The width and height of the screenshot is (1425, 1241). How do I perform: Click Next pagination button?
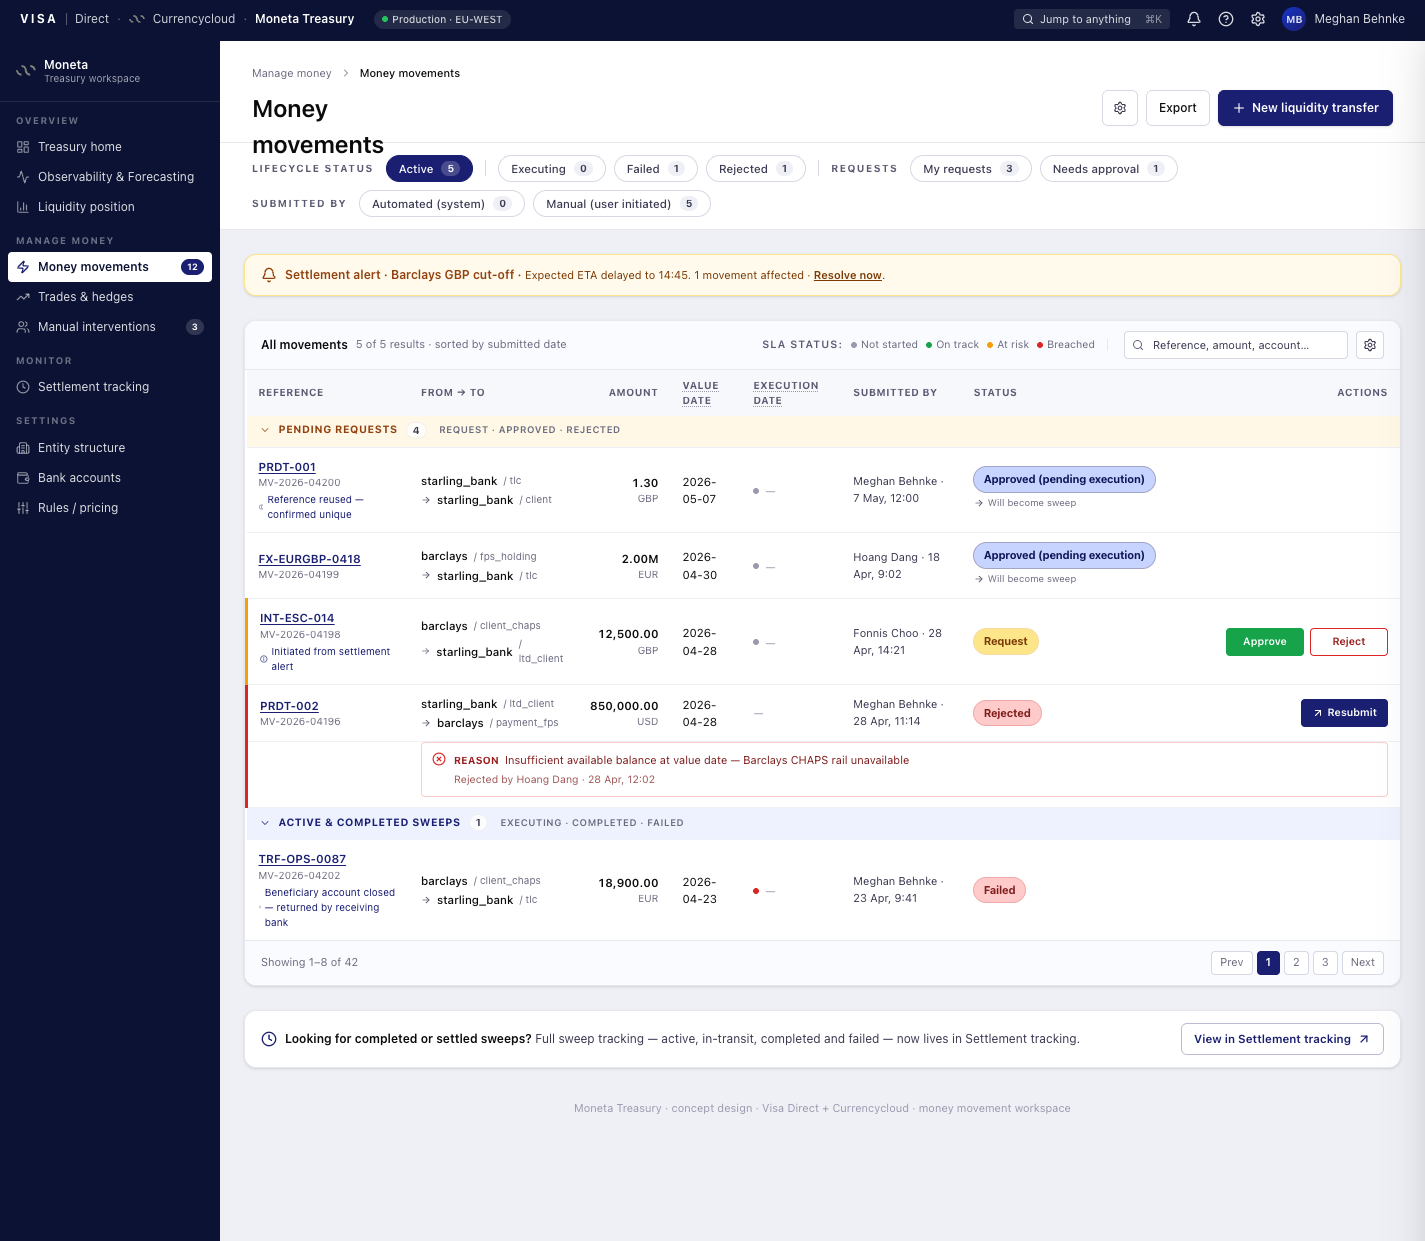1362,963
